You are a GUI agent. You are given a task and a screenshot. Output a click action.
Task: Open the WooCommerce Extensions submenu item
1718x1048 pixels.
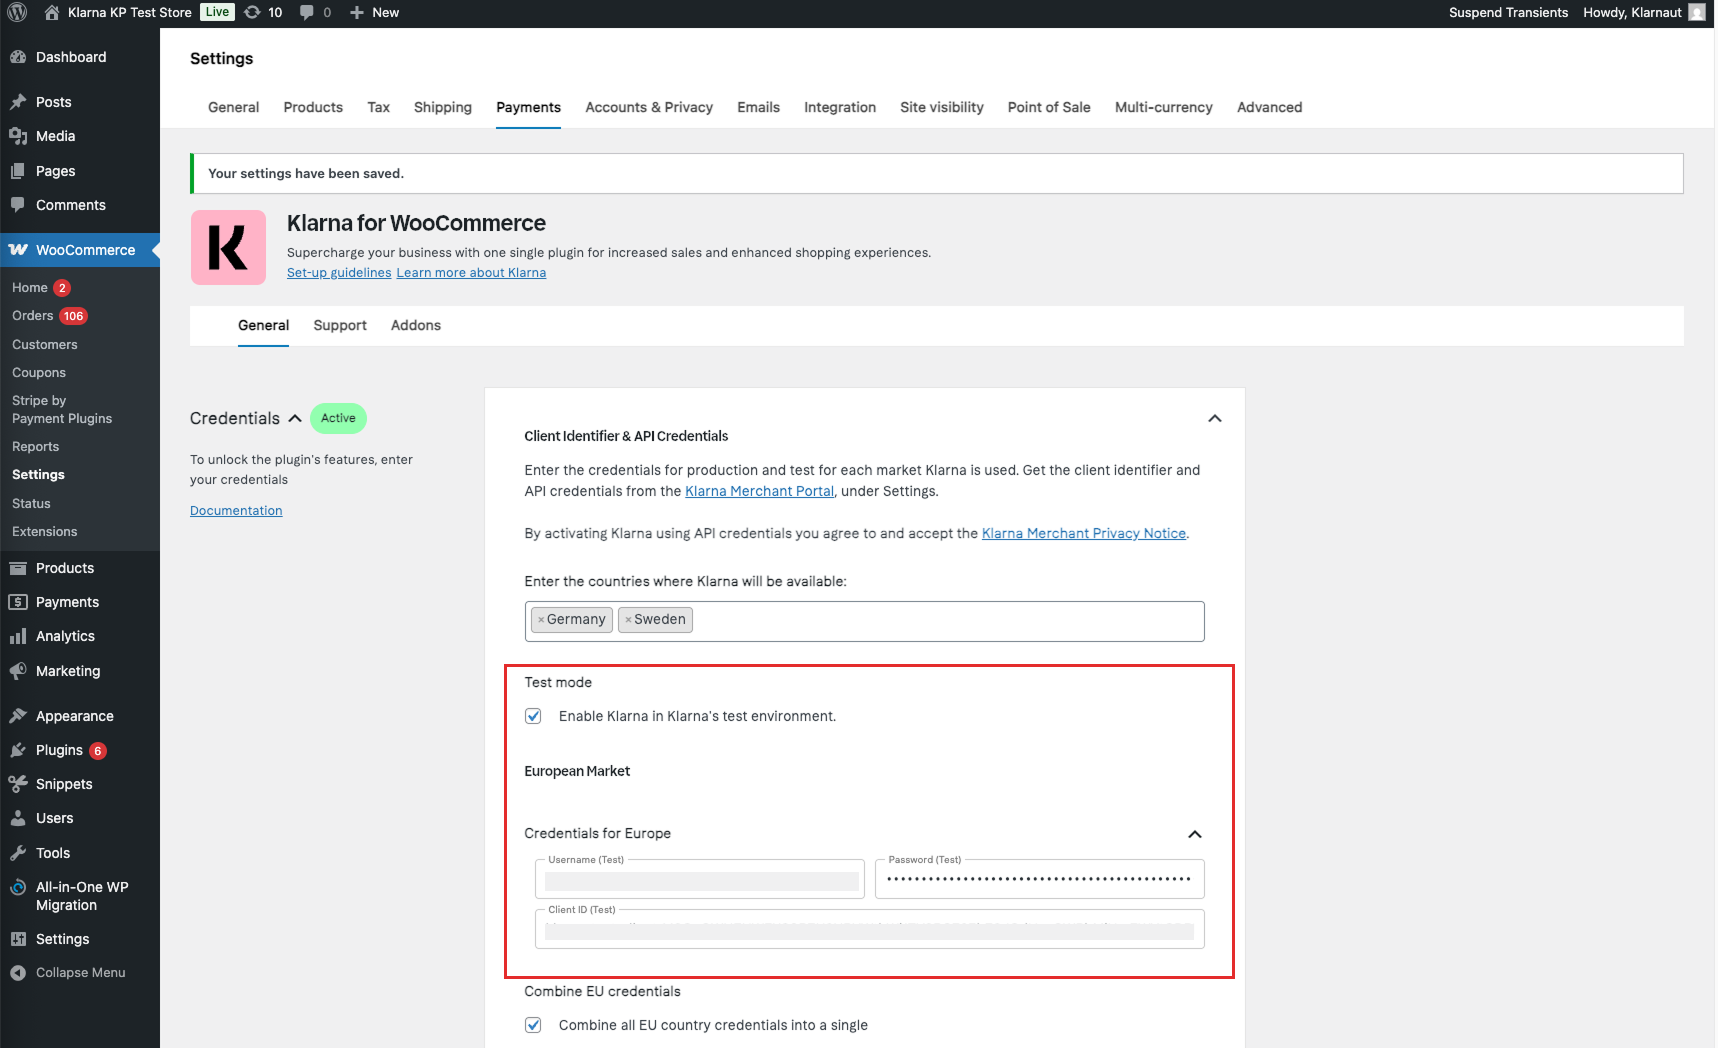click(45, 532)
